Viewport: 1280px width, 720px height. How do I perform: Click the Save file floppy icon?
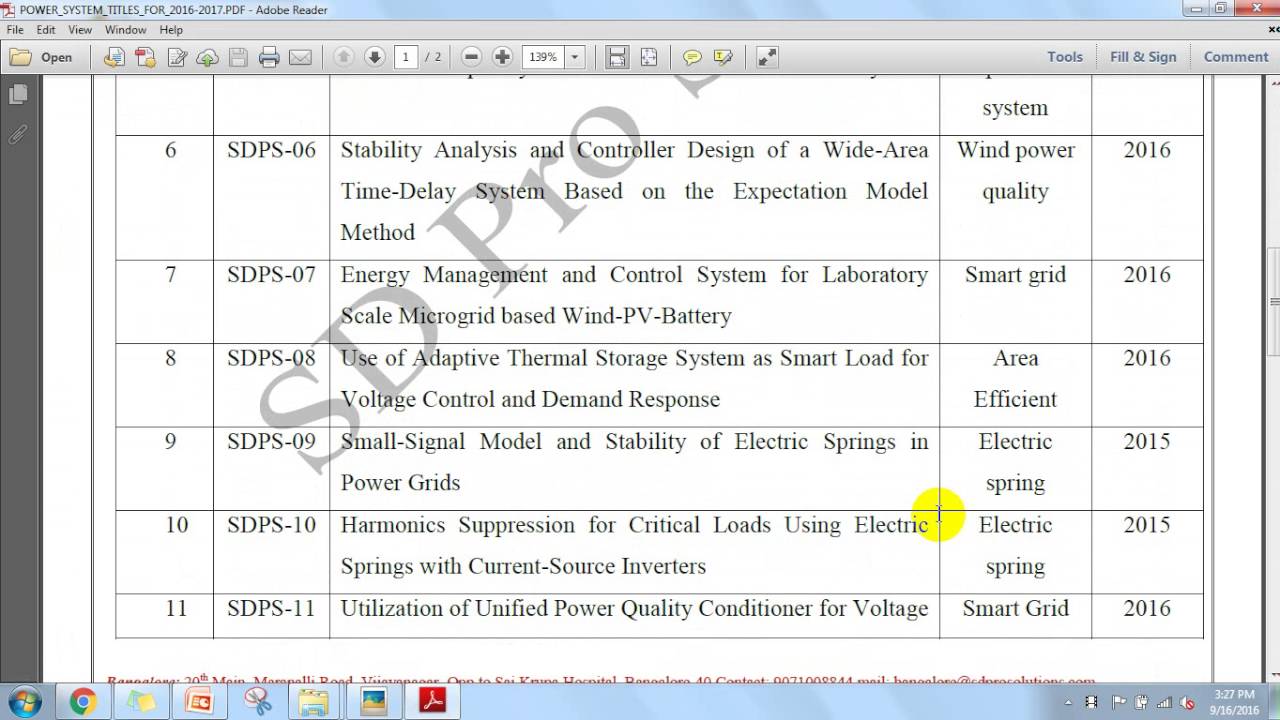(238, 57)
